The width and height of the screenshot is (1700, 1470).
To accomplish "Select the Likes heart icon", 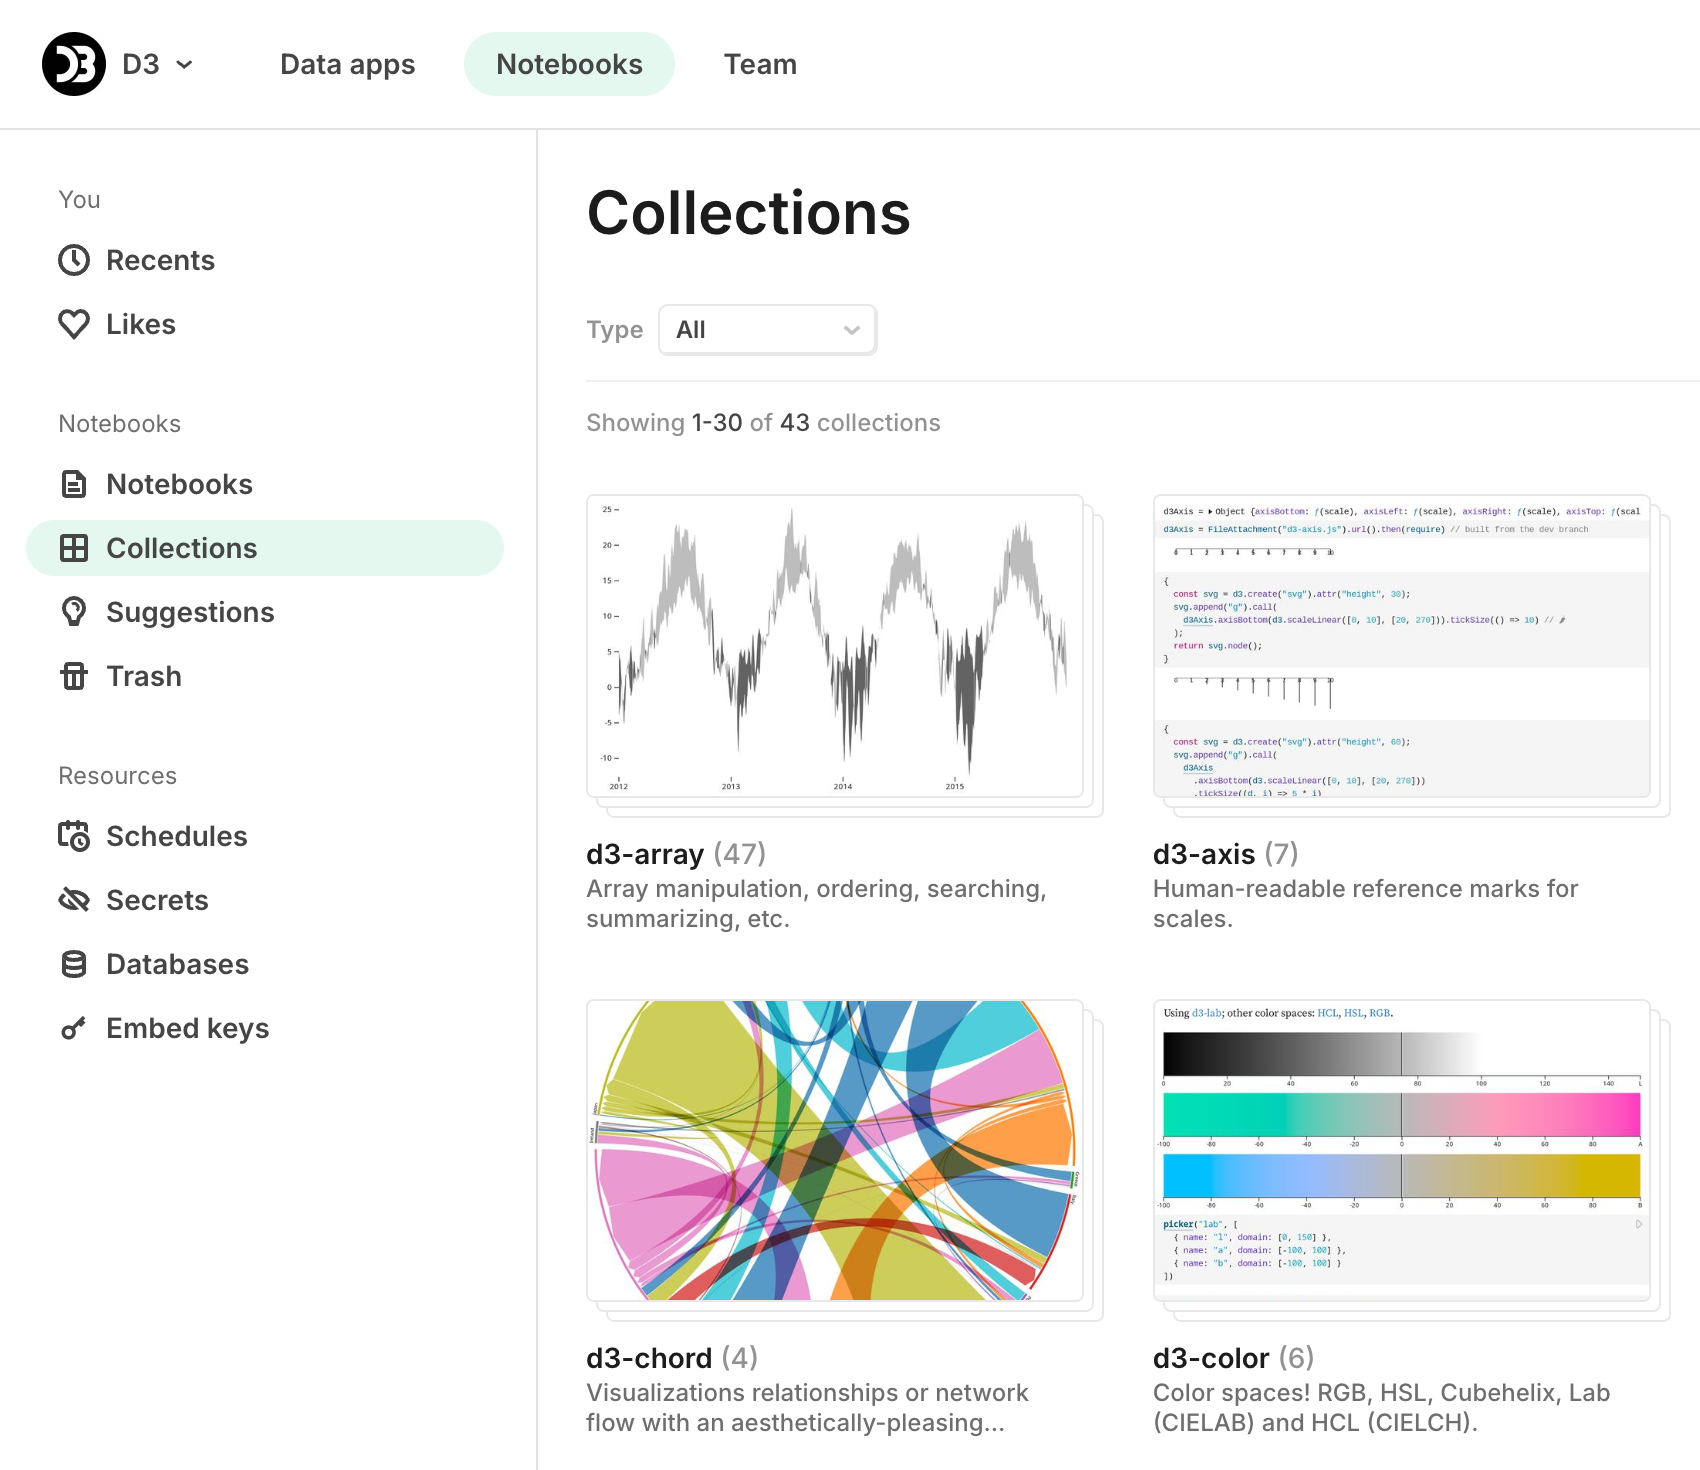I will pyautogui.click(x=75, y=323).
